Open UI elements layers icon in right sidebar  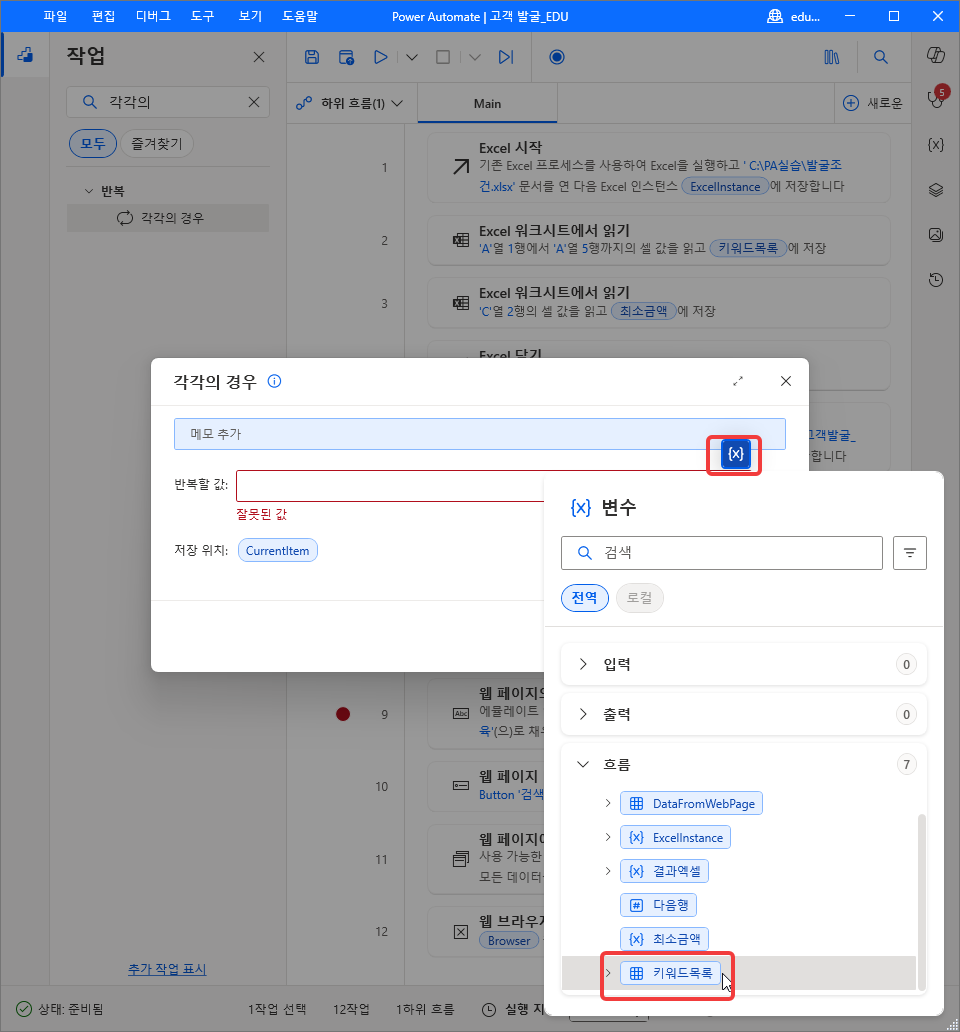[936, 190]
